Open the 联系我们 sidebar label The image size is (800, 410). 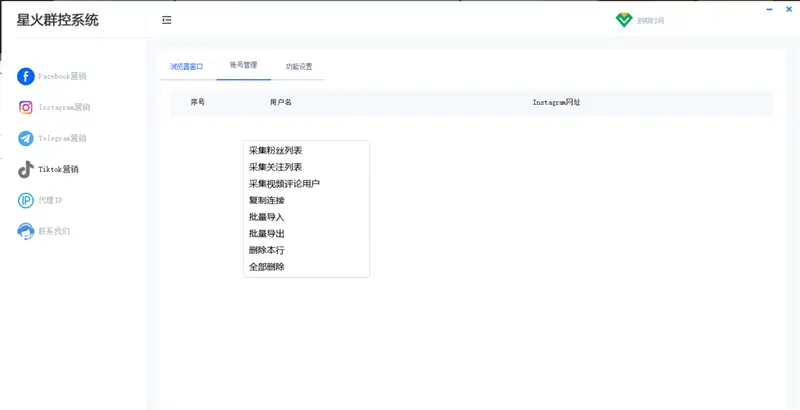[54, 232]
